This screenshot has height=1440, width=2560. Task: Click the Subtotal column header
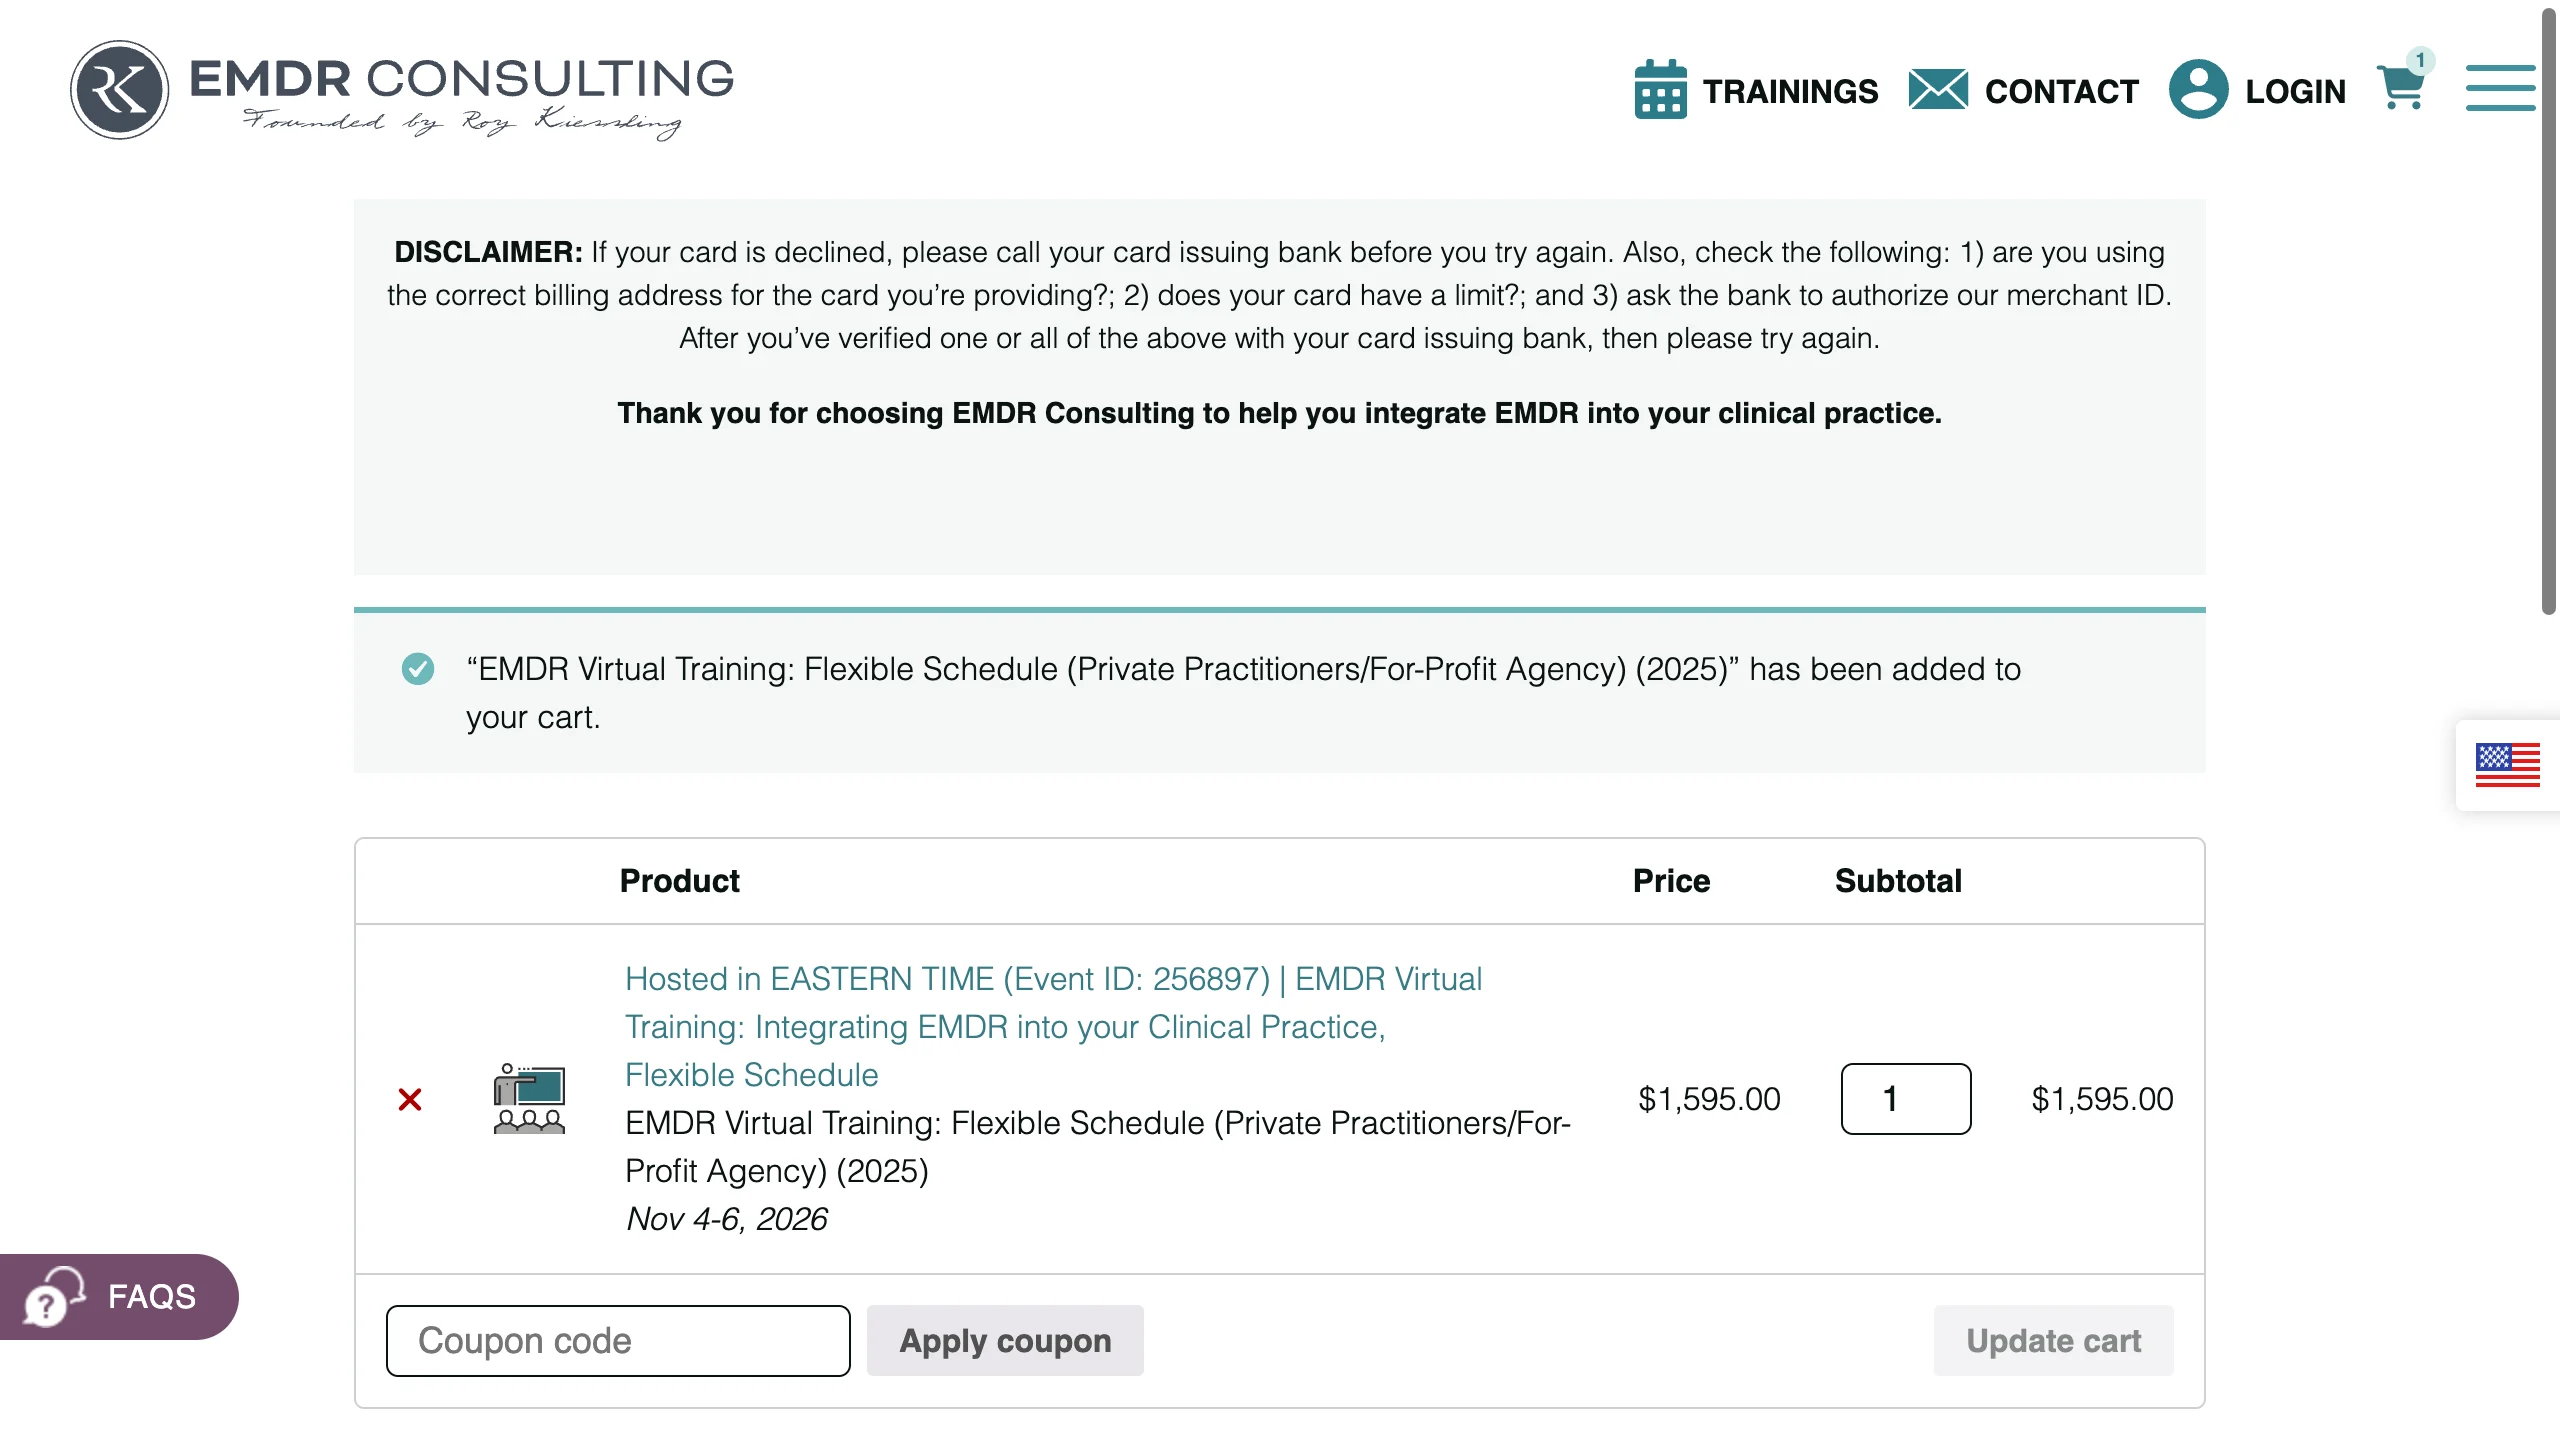[x=1898, y=881]
